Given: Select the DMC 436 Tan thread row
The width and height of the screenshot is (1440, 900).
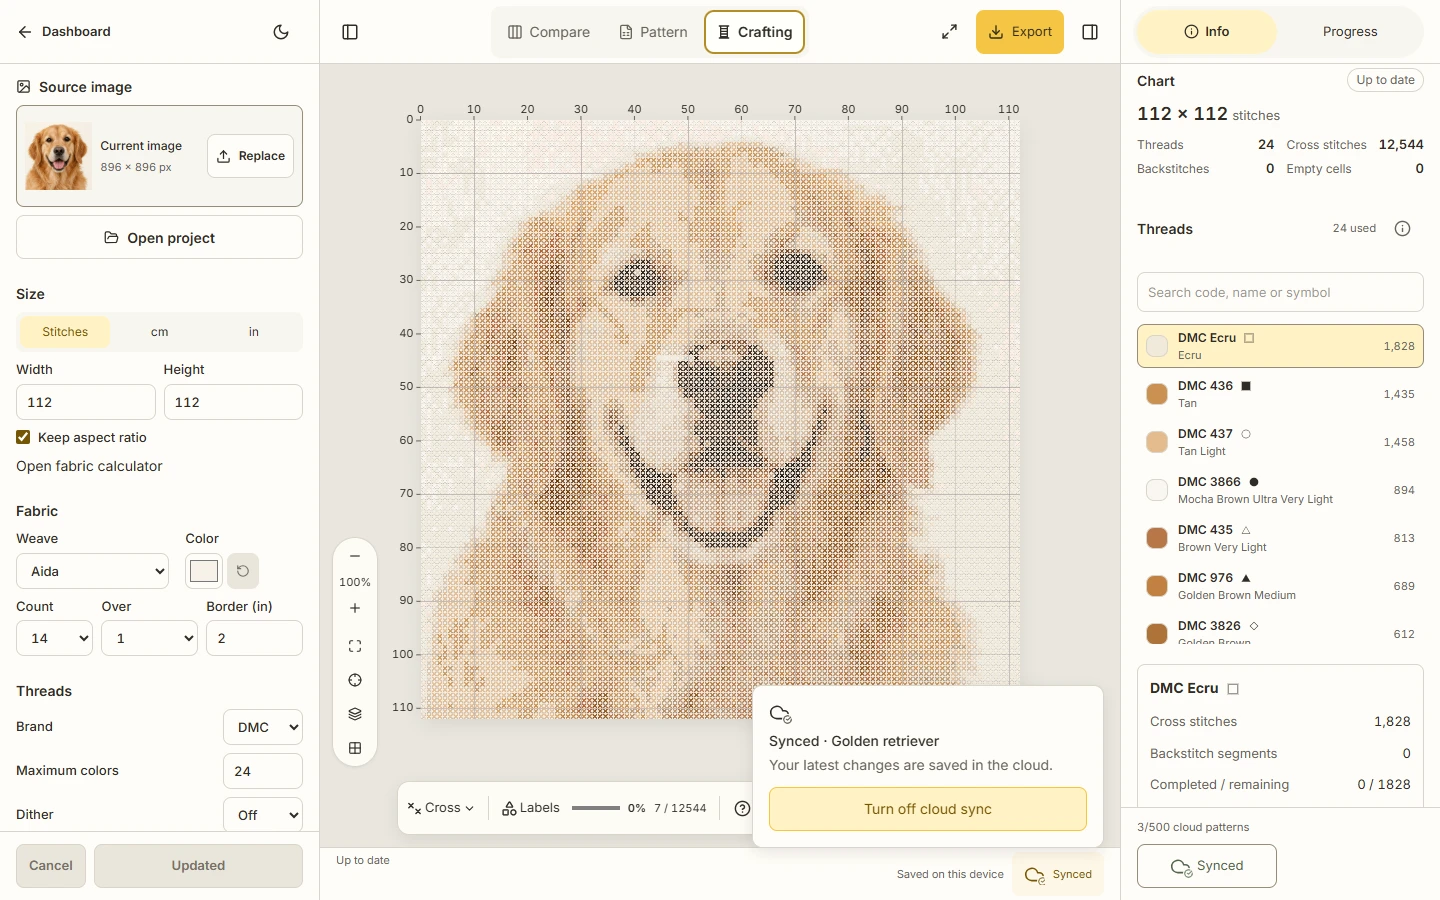Looking at the screenshot, I should 1280,394.
